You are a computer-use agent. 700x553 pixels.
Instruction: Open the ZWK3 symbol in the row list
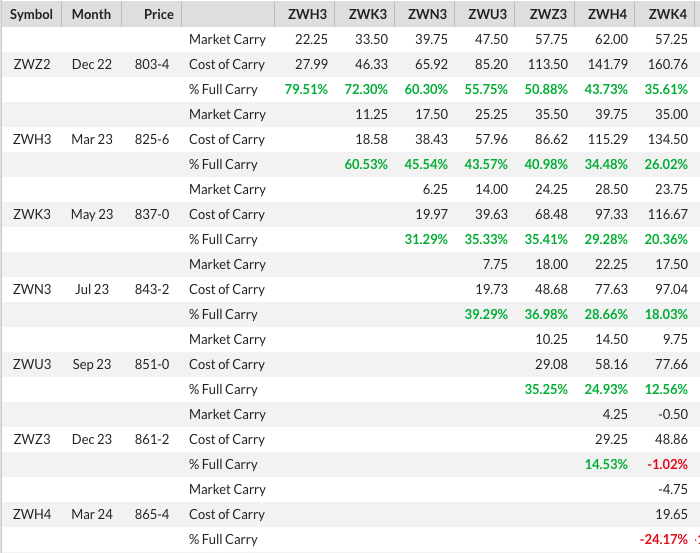32,214
